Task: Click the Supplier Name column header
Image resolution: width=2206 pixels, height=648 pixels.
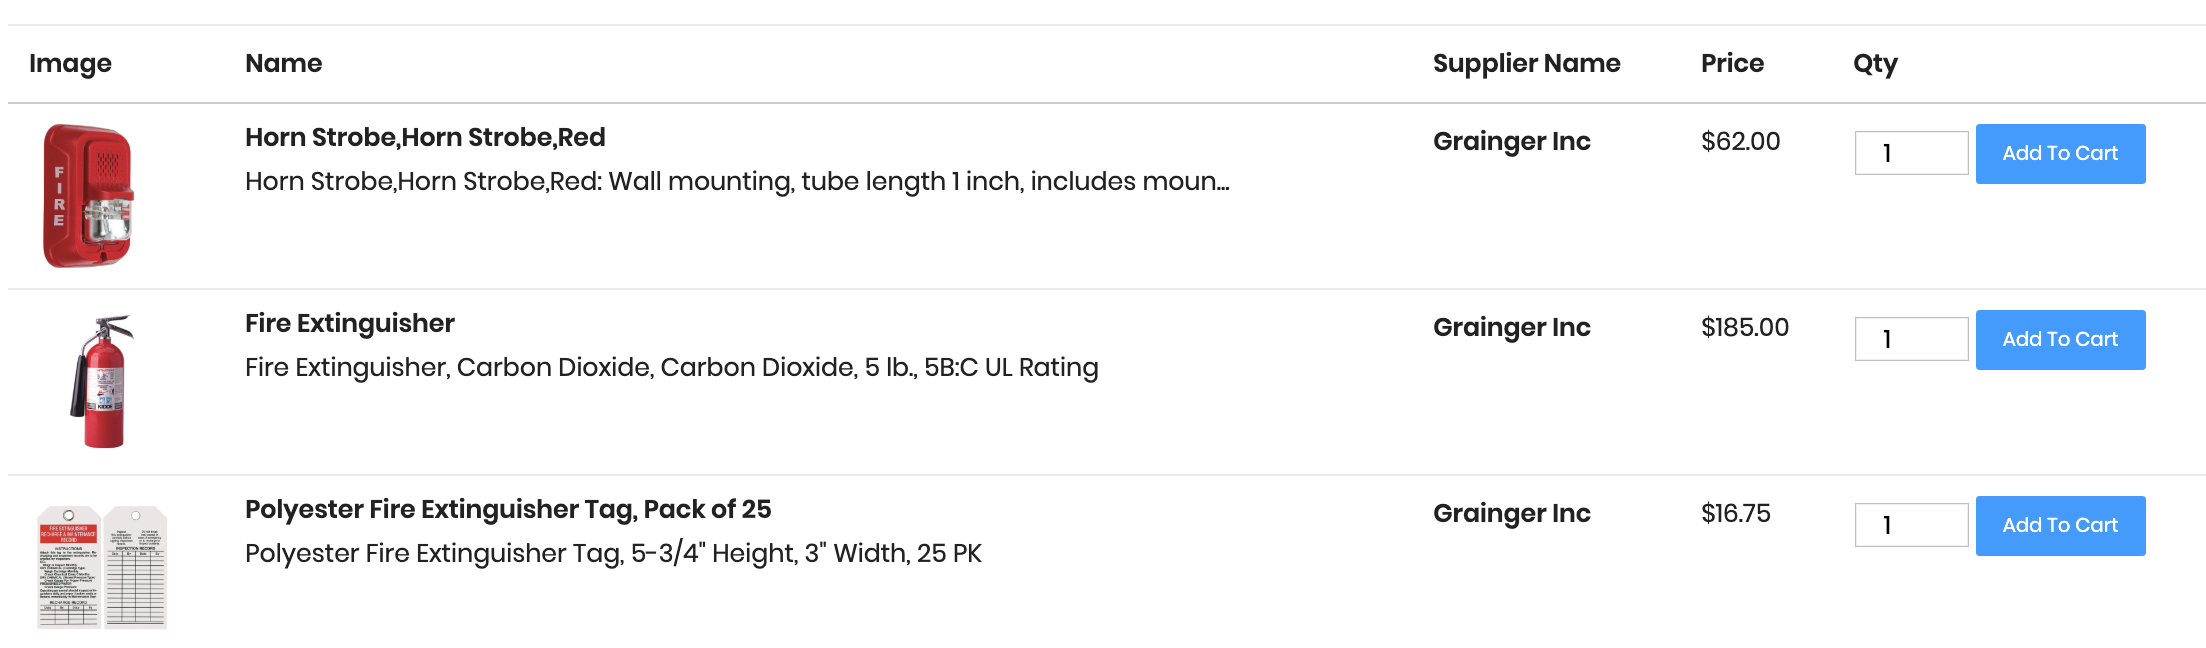Action: (x=1526, y=64)
